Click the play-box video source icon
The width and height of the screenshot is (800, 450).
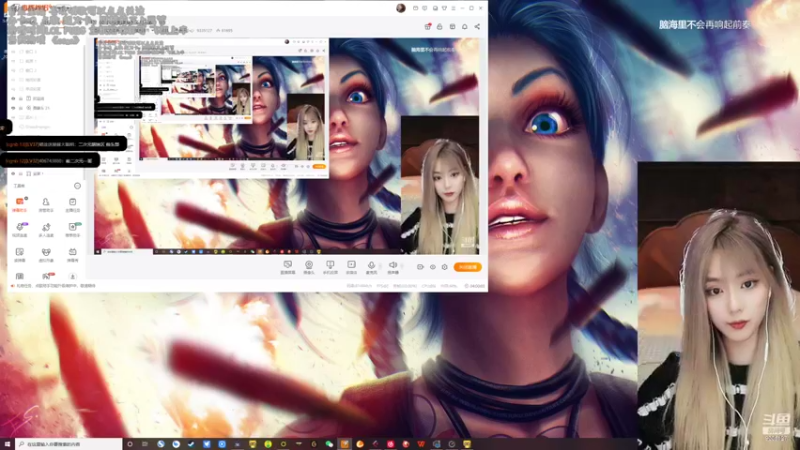click(351, 266)
